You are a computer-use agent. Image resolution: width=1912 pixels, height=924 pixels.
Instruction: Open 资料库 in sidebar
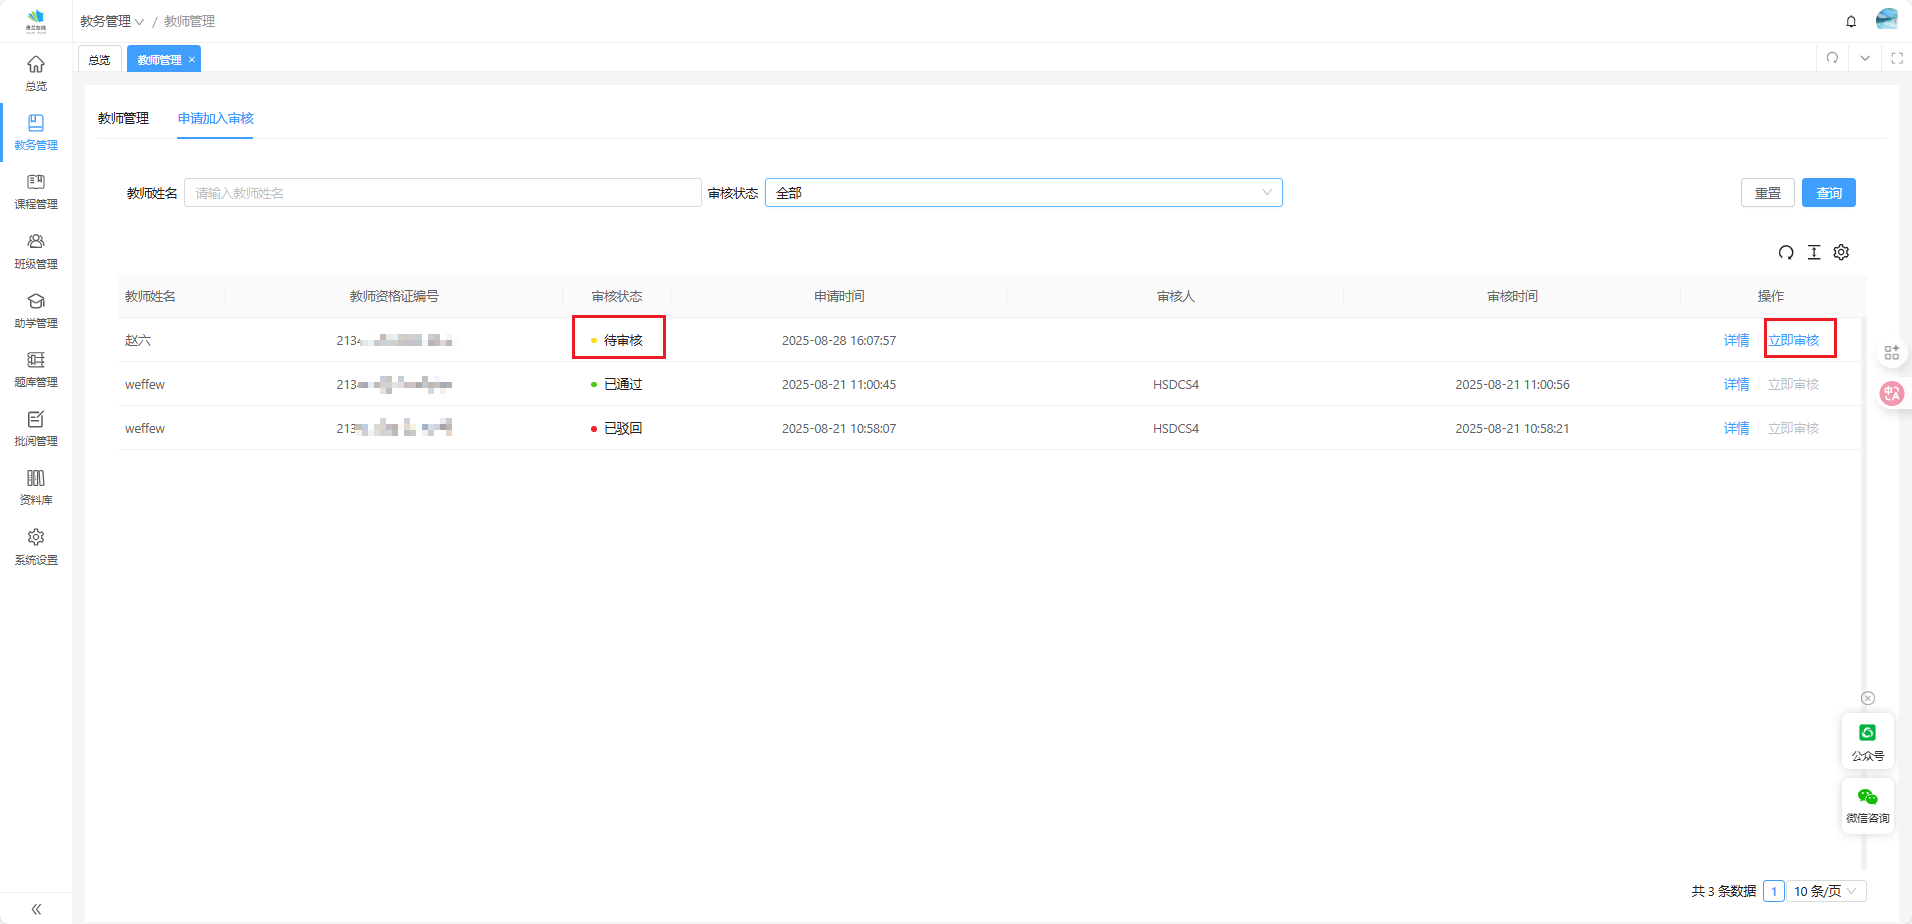(36, 487)
